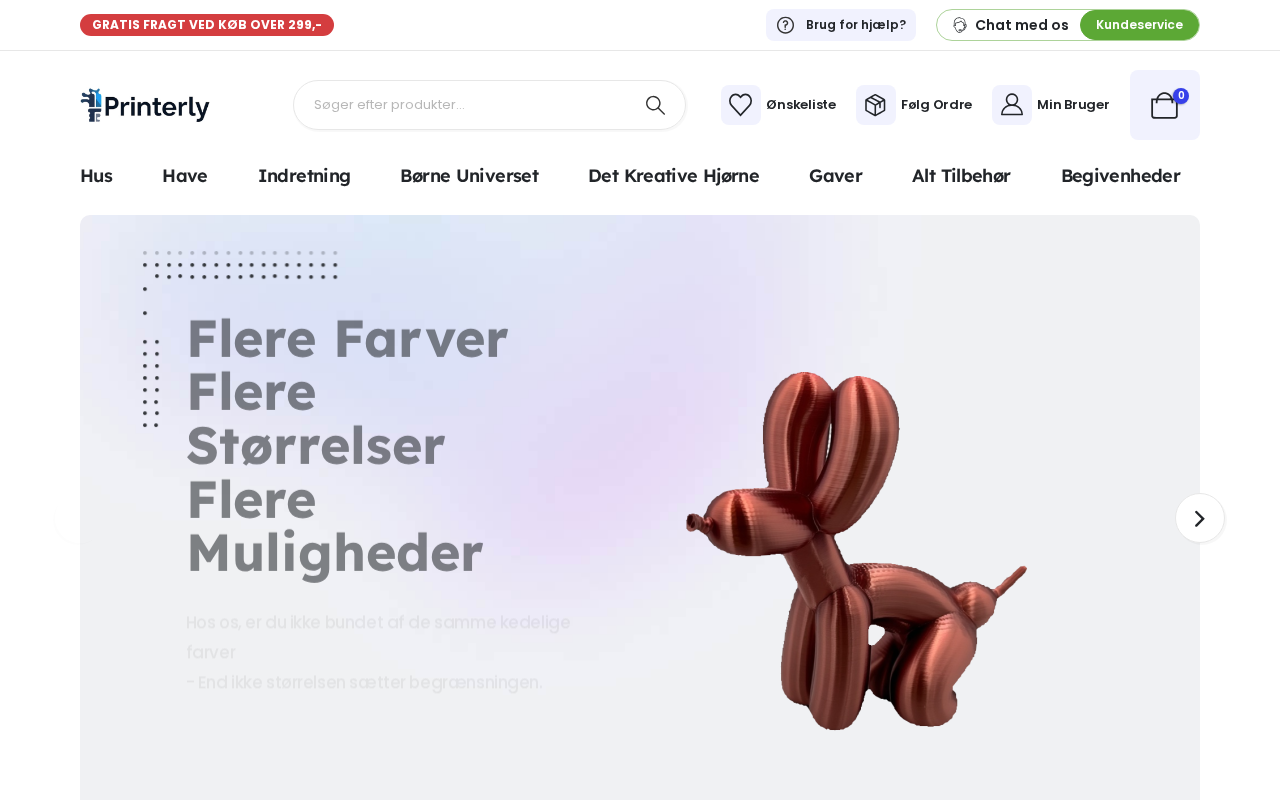Viewport: 1280px width, 800px height.
Task: Open the Hus menu category
Action: point(96,176)
